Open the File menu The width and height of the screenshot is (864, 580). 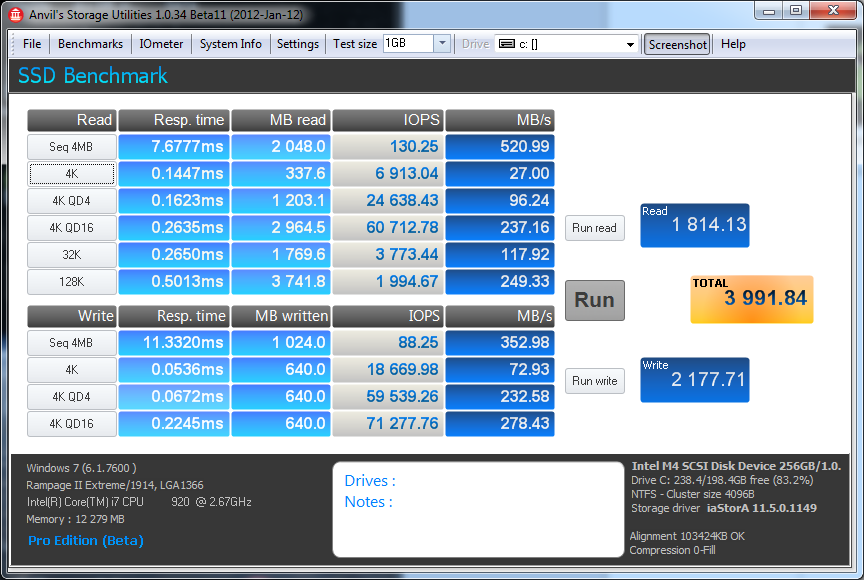[32, 44]
